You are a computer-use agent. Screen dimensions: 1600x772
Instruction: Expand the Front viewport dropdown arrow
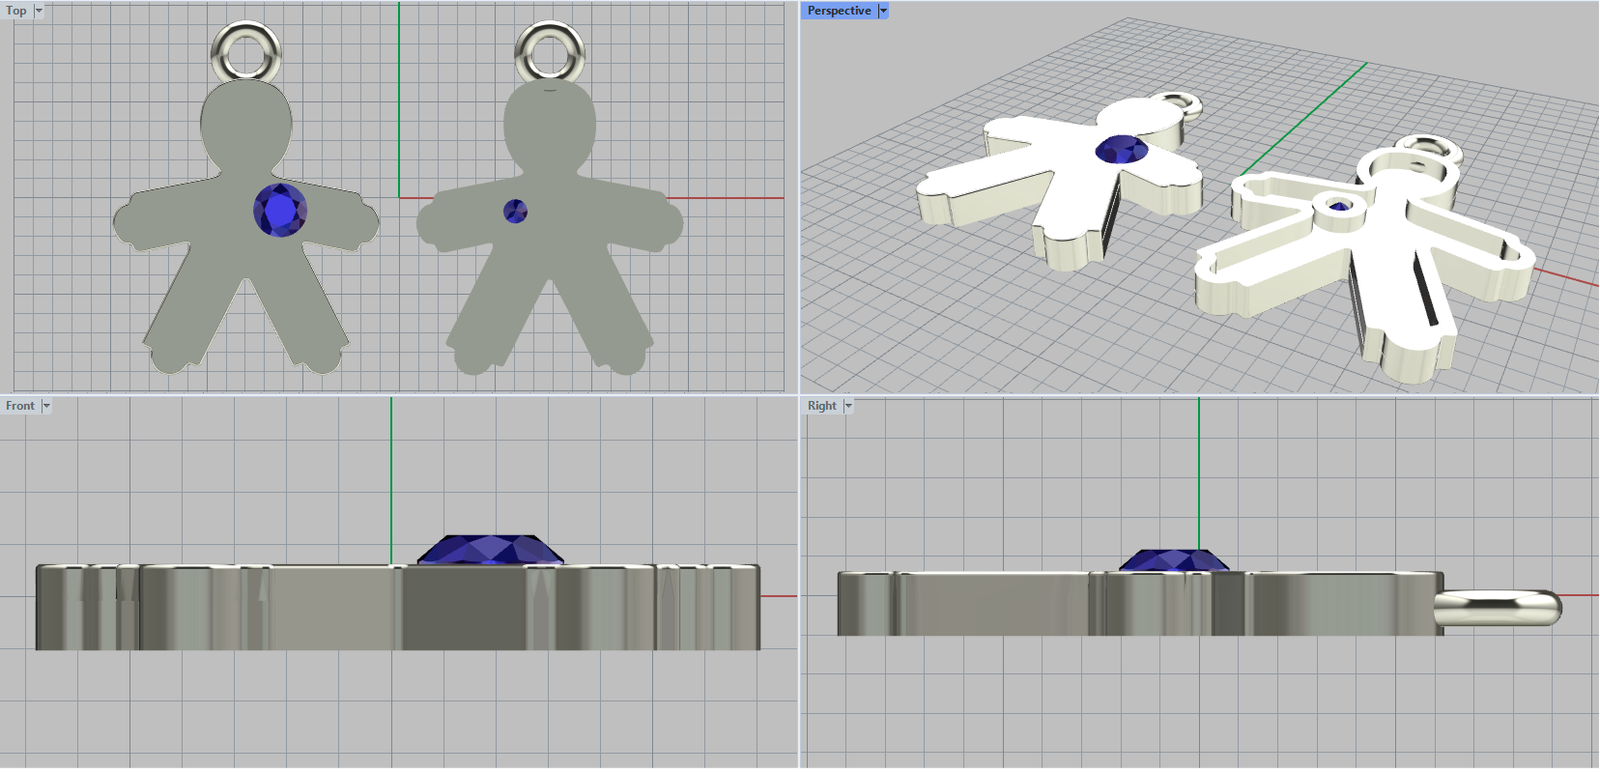(x=46, y=406)
